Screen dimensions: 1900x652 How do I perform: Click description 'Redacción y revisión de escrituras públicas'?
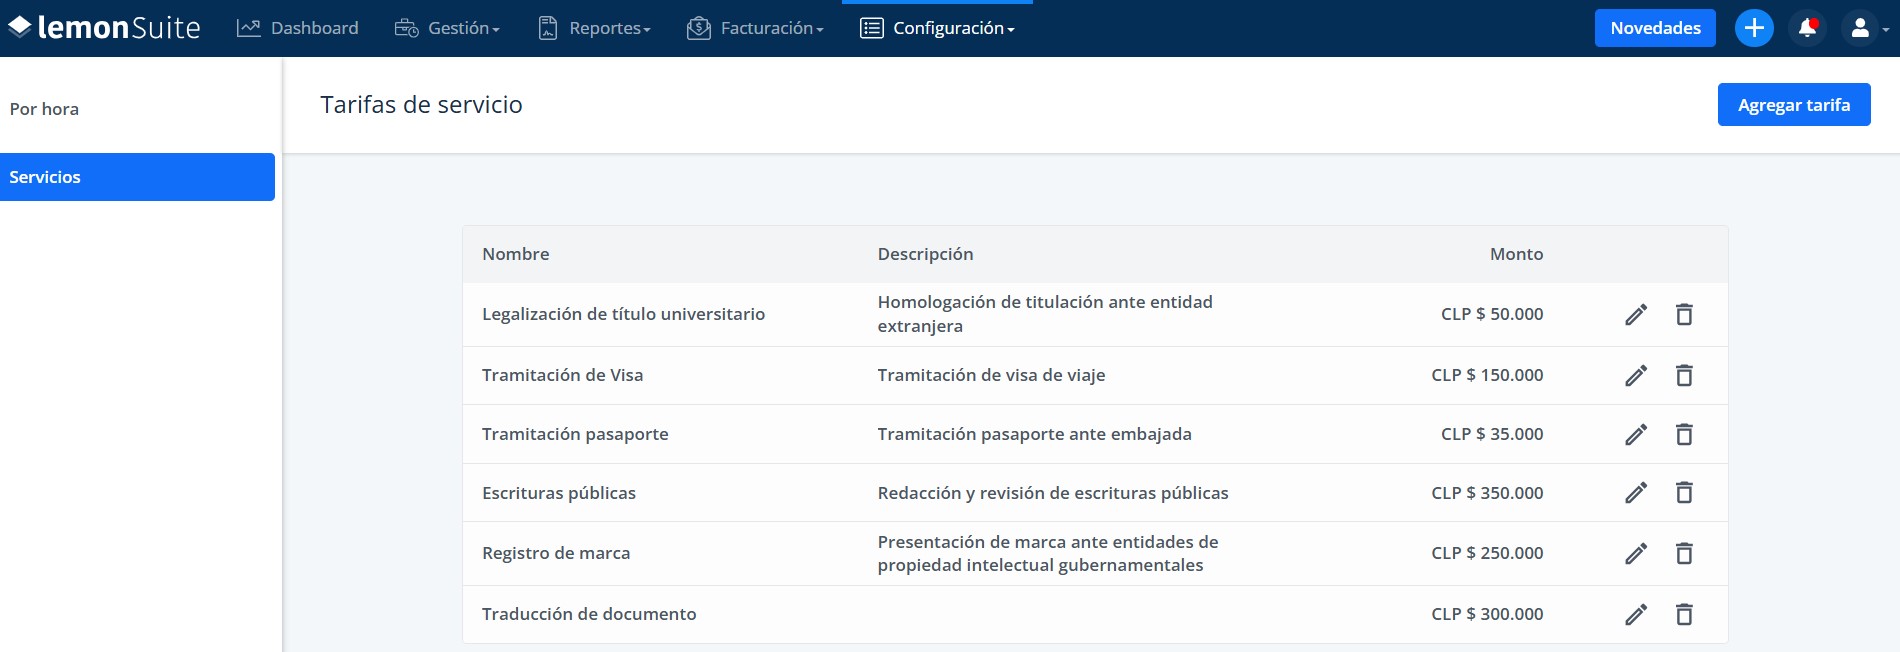click(x=1053, y=493)
